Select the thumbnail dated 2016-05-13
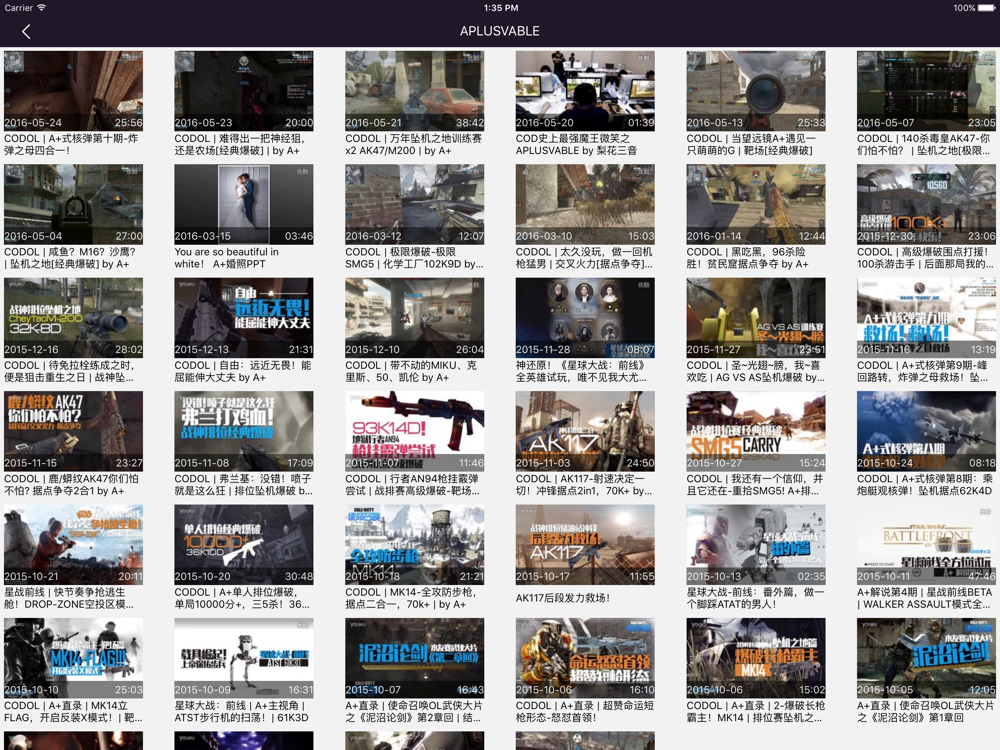The width and height of the screenshot is (1000, 750). coord(756,91)
